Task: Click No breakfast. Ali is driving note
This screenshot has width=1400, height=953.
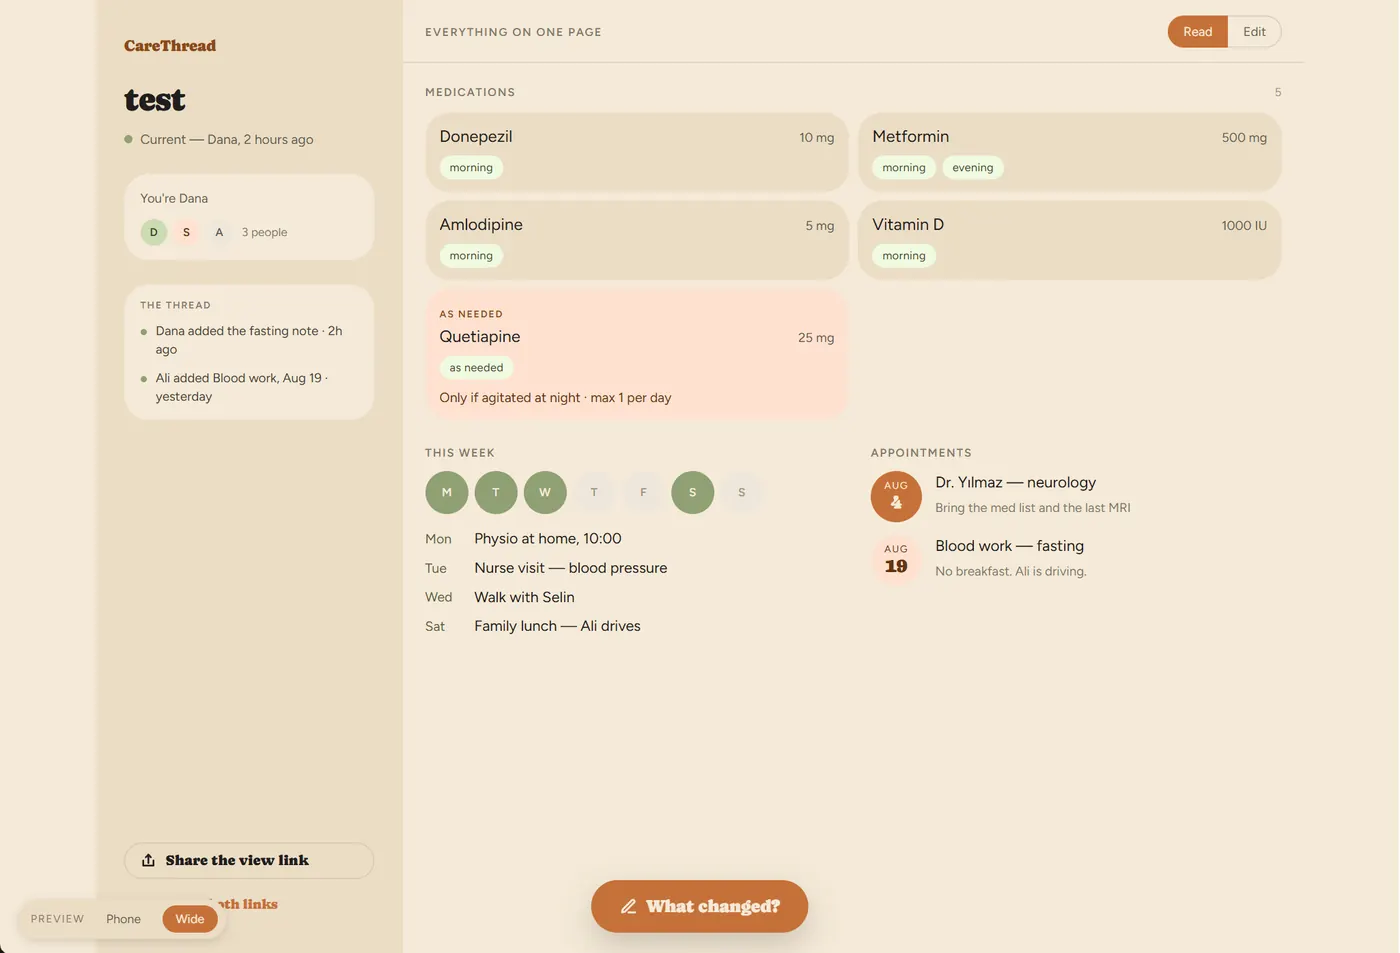Action: 1011,572
